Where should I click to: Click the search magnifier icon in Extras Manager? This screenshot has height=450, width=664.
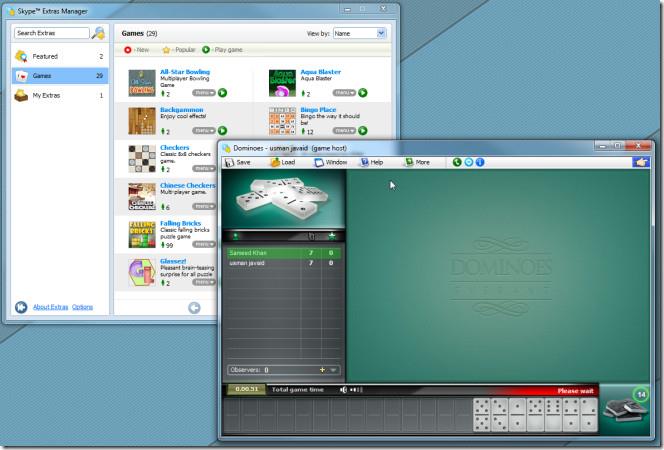99,33
